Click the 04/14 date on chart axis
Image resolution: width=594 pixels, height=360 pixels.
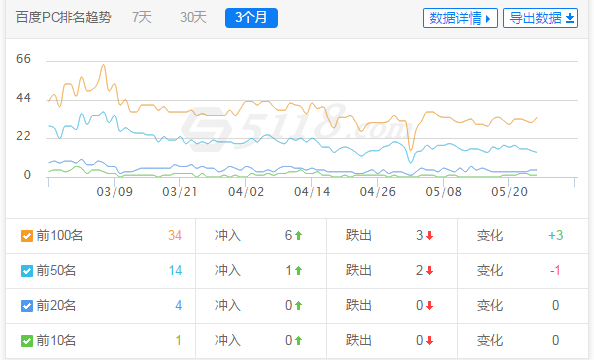(x=312, y=192)
